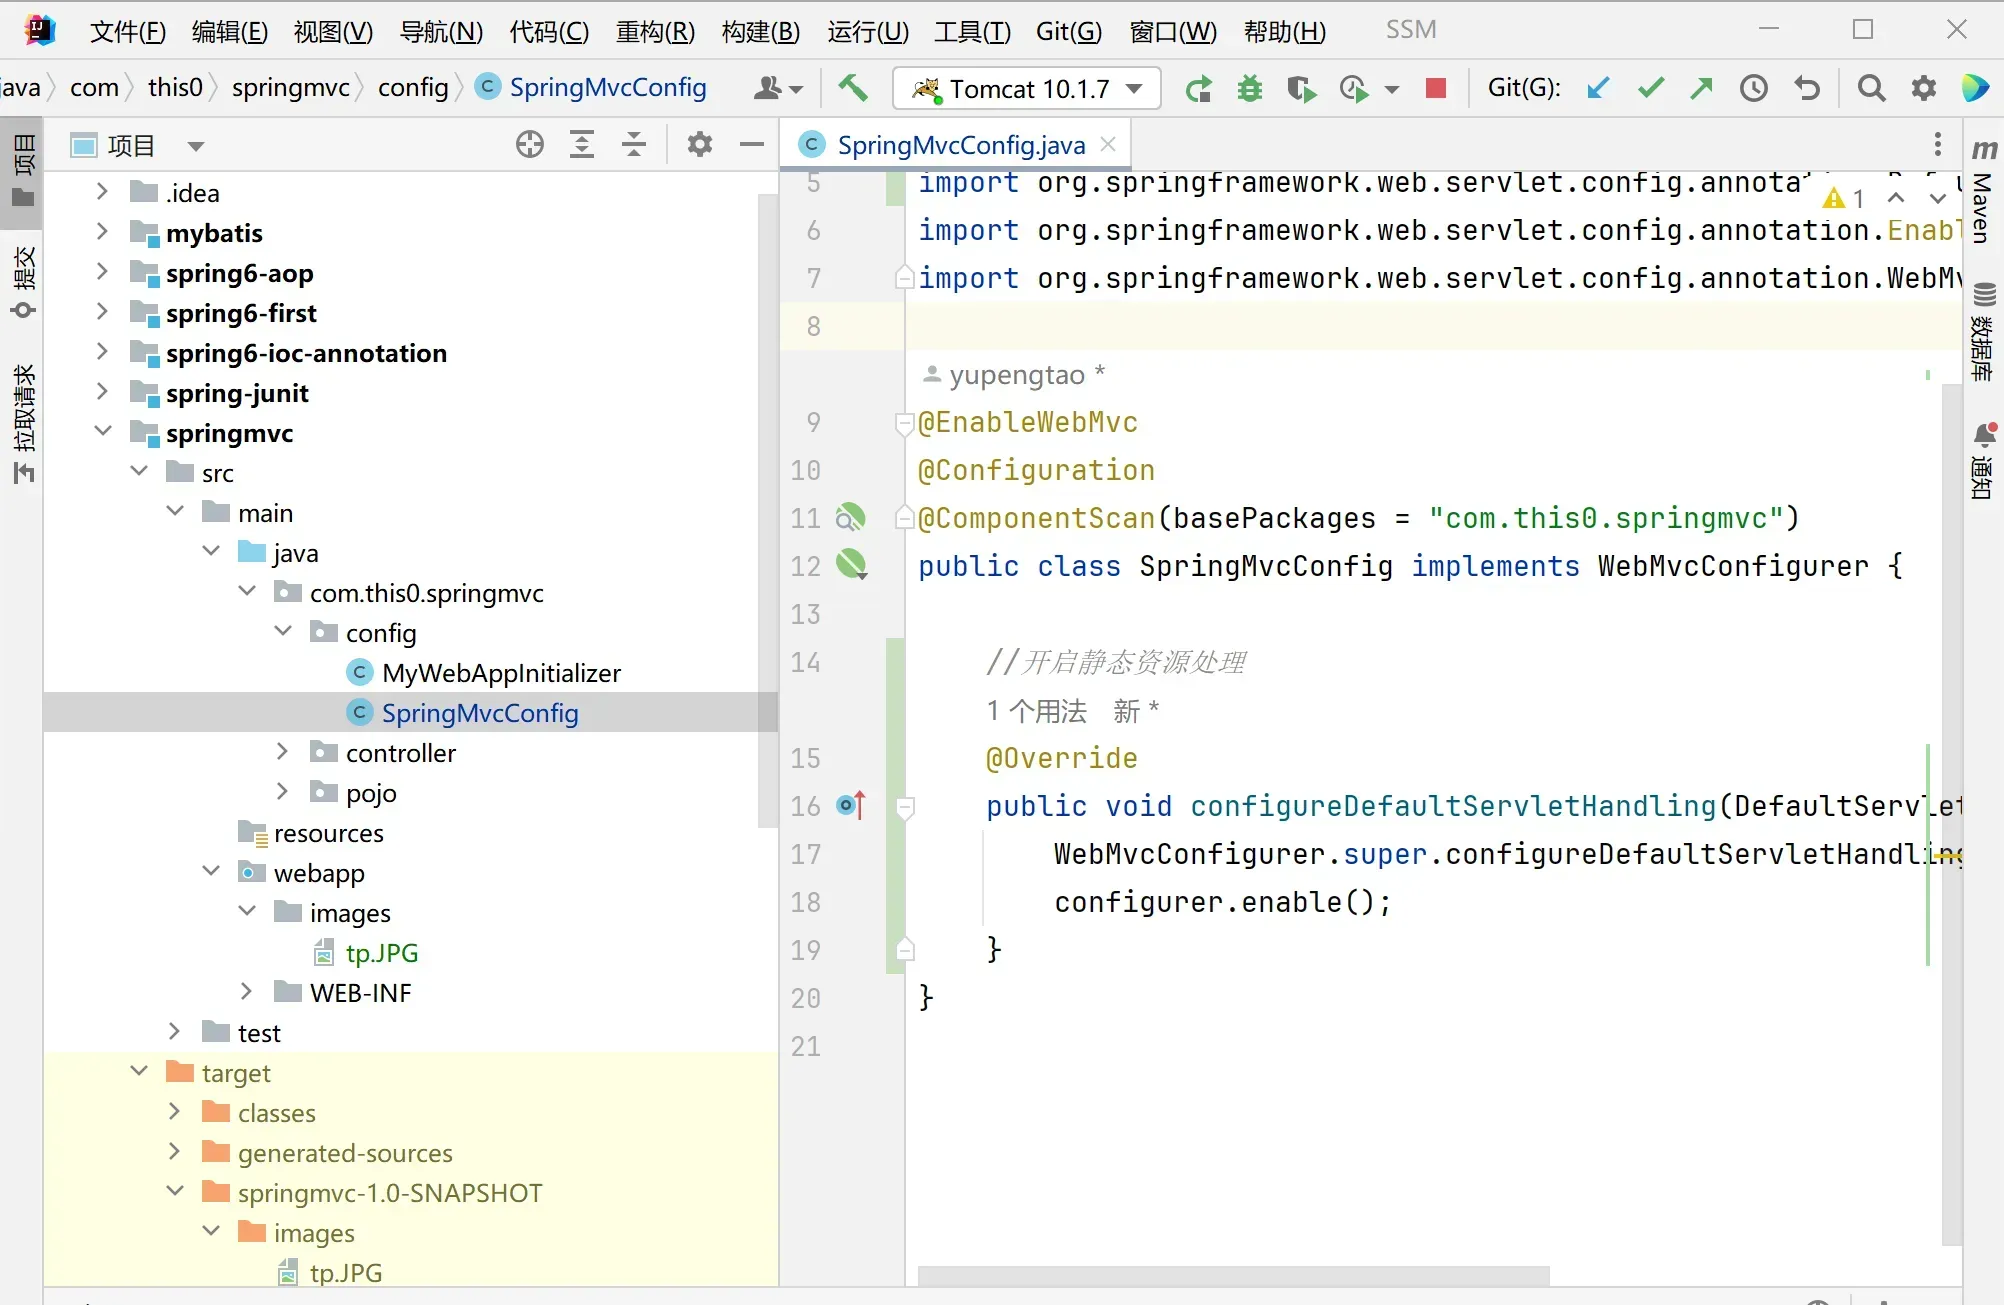Toggle the Maven tool window panel
The width and height of the screenshot is (2004, 1305).
pyautogui.click(x=1983, y=195)
